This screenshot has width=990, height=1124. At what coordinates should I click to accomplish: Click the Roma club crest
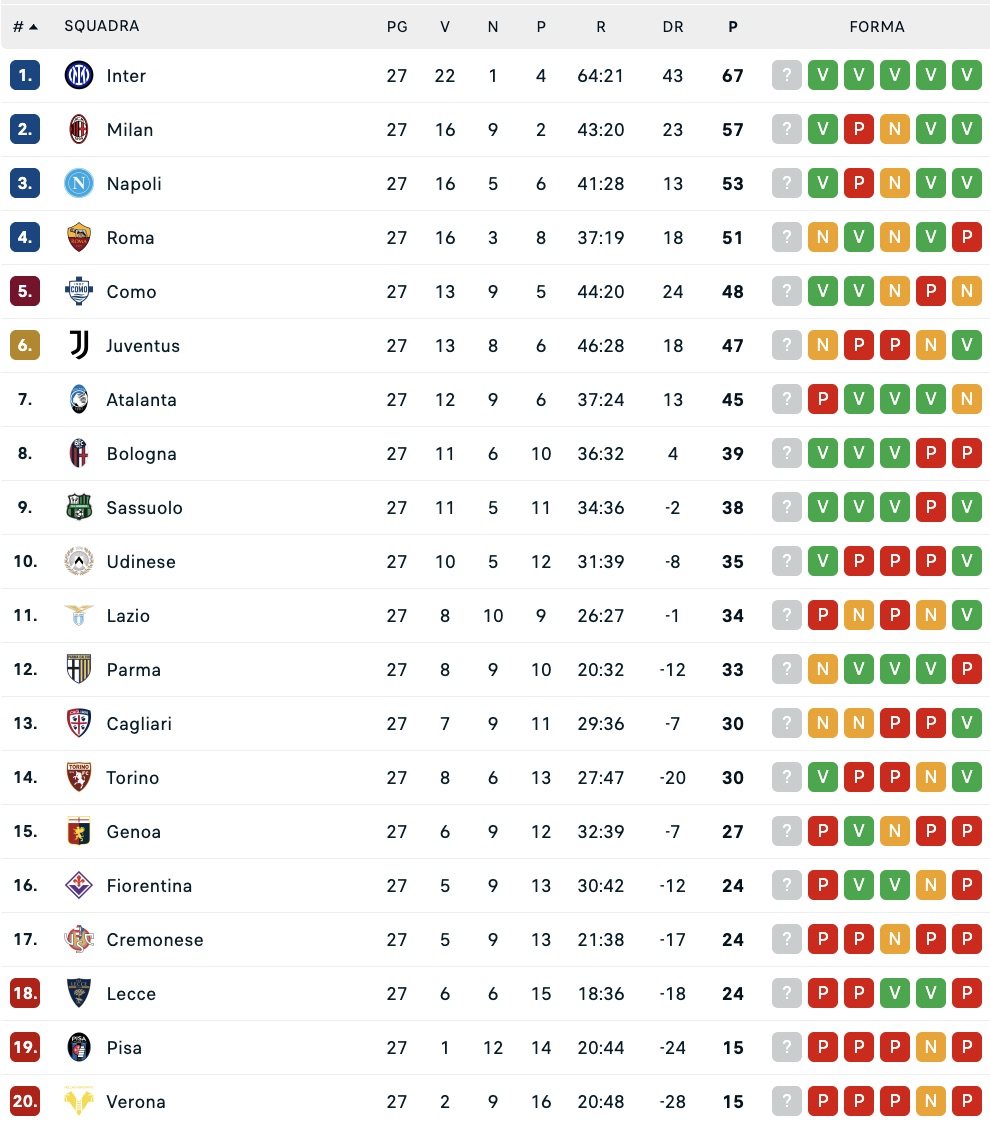78,238
